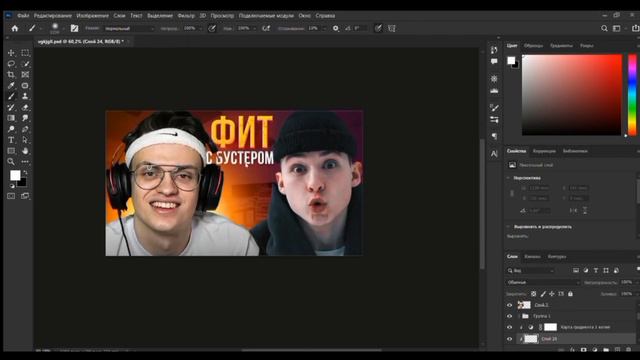
Task: Swap foreground and background colors
Action: [25, 173]
